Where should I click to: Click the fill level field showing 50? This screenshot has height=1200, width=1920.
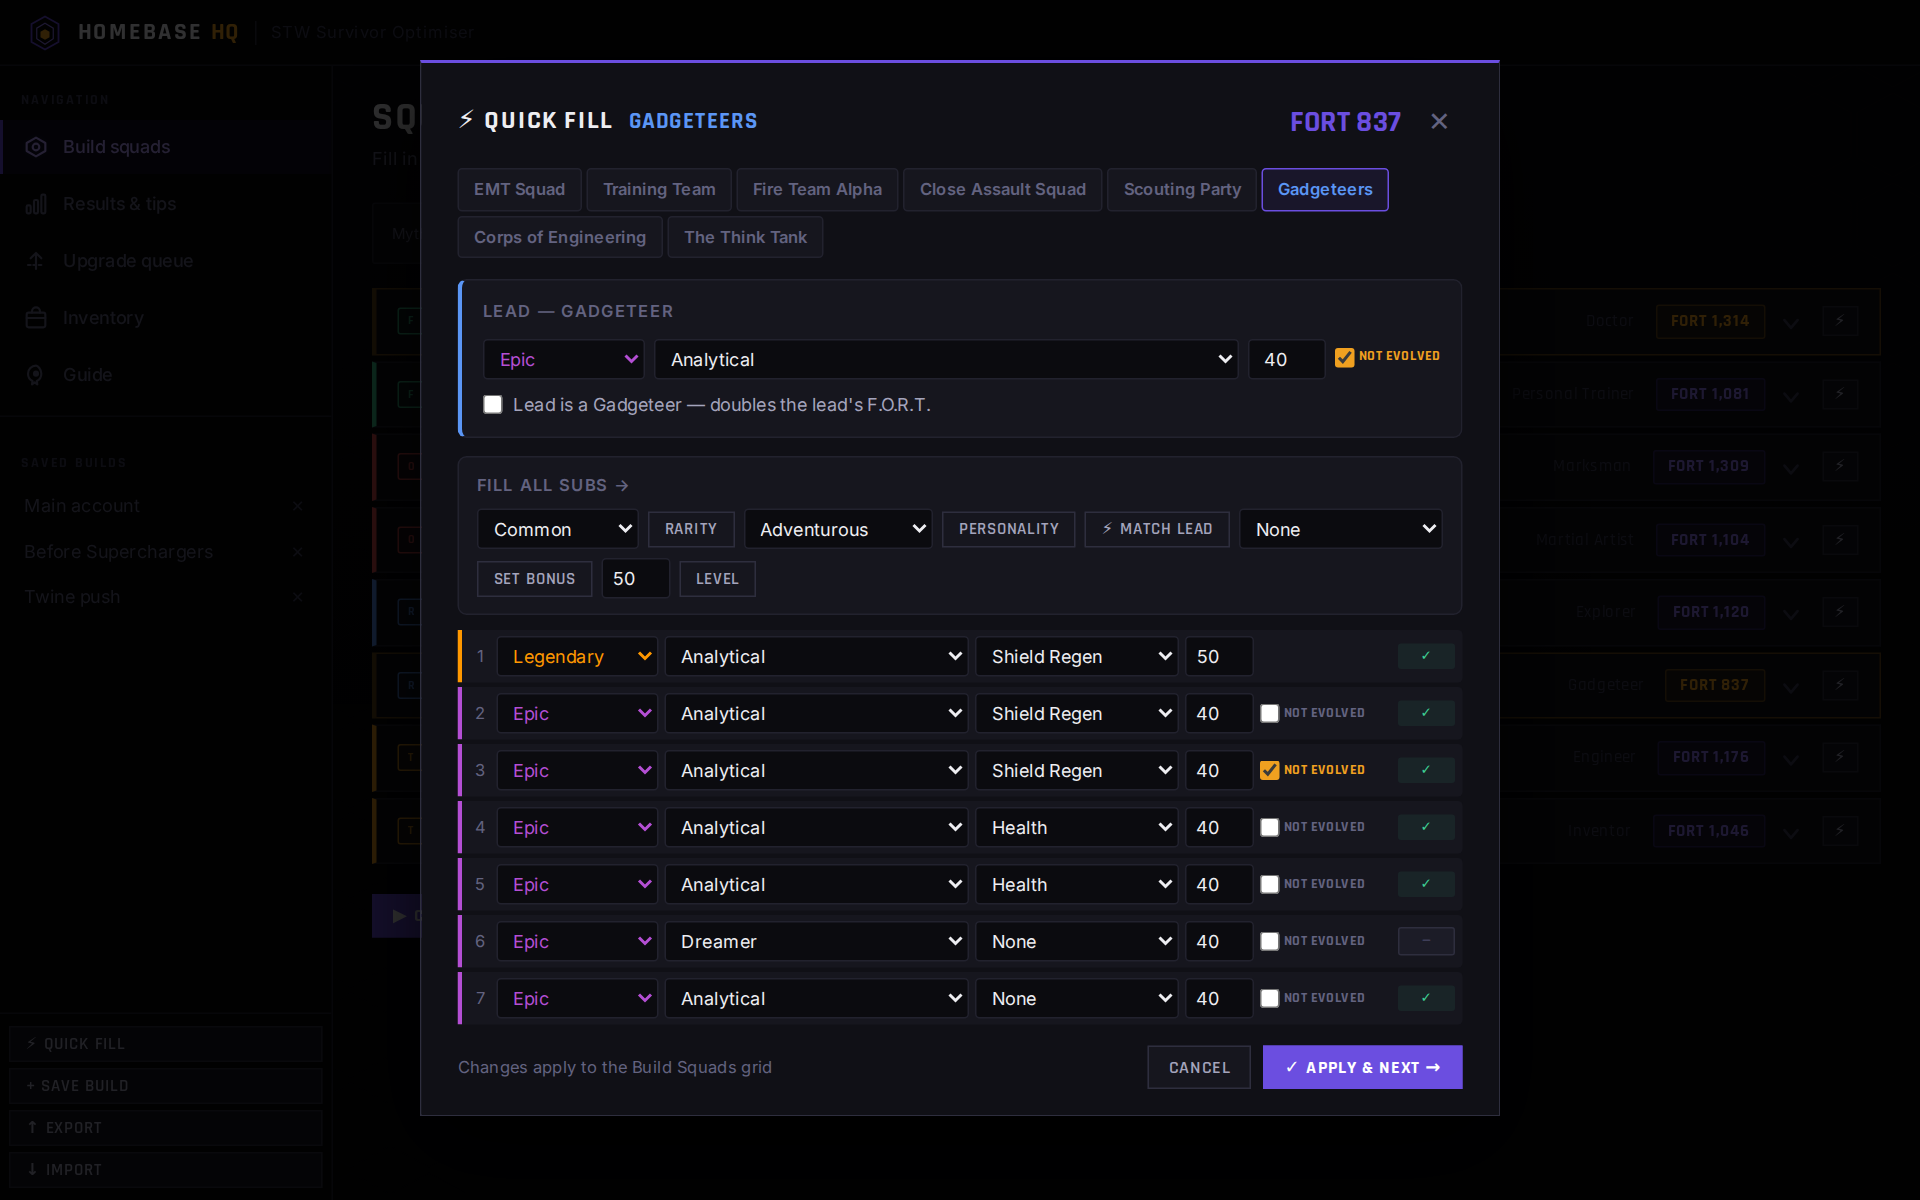[x=635, y=579]
